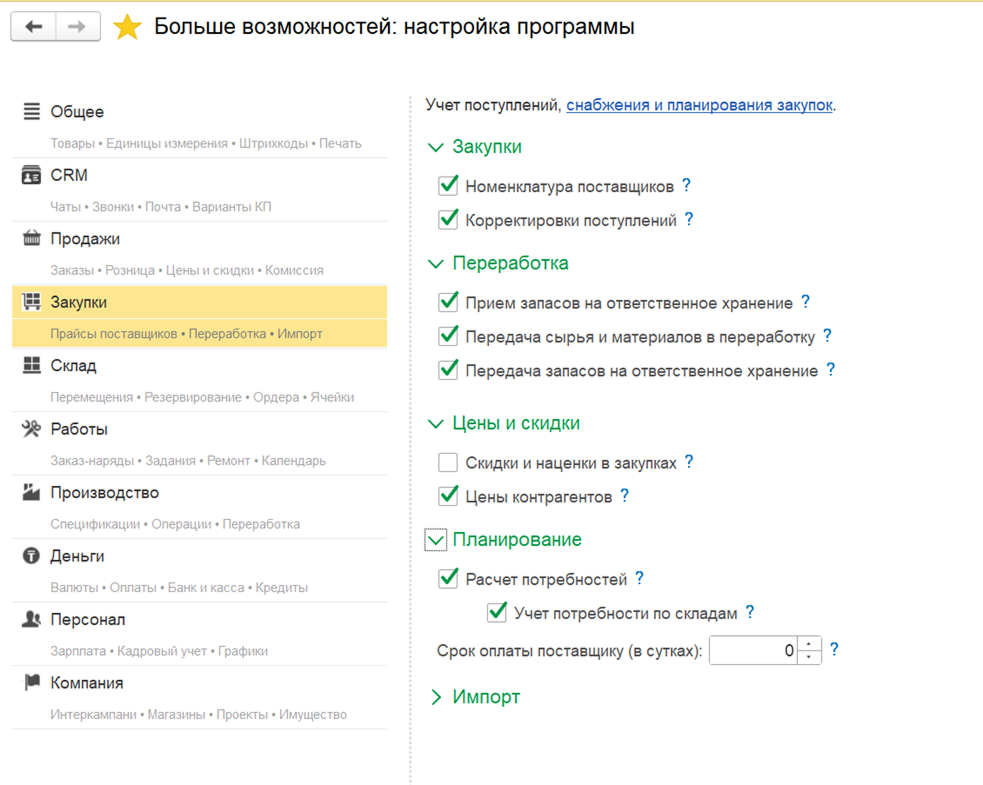Enable Скидки и наценки в закупках checkbox
This screenshot has width=983, height=785.
pyautogui.click(x=448, y=463)
